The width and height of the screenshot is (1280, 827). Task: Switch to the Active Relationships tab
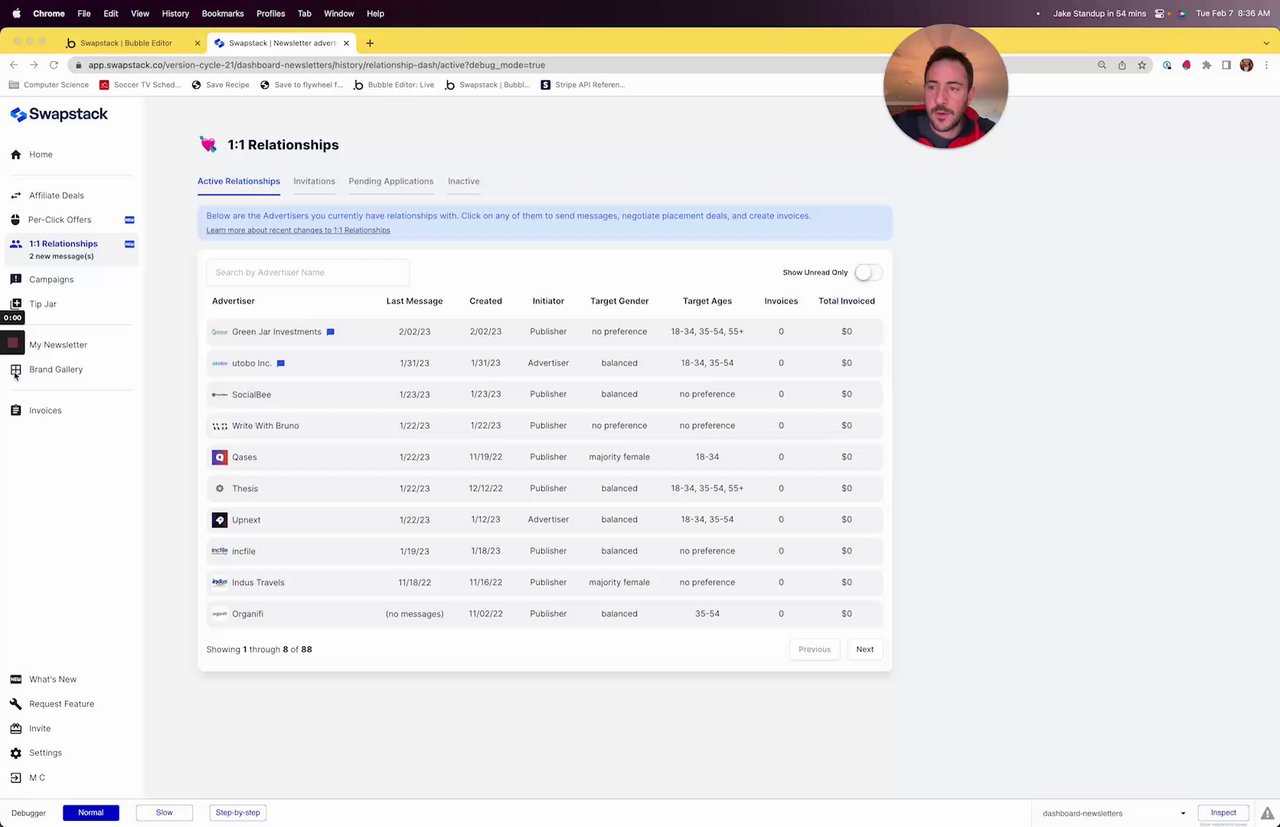(239, 182)
